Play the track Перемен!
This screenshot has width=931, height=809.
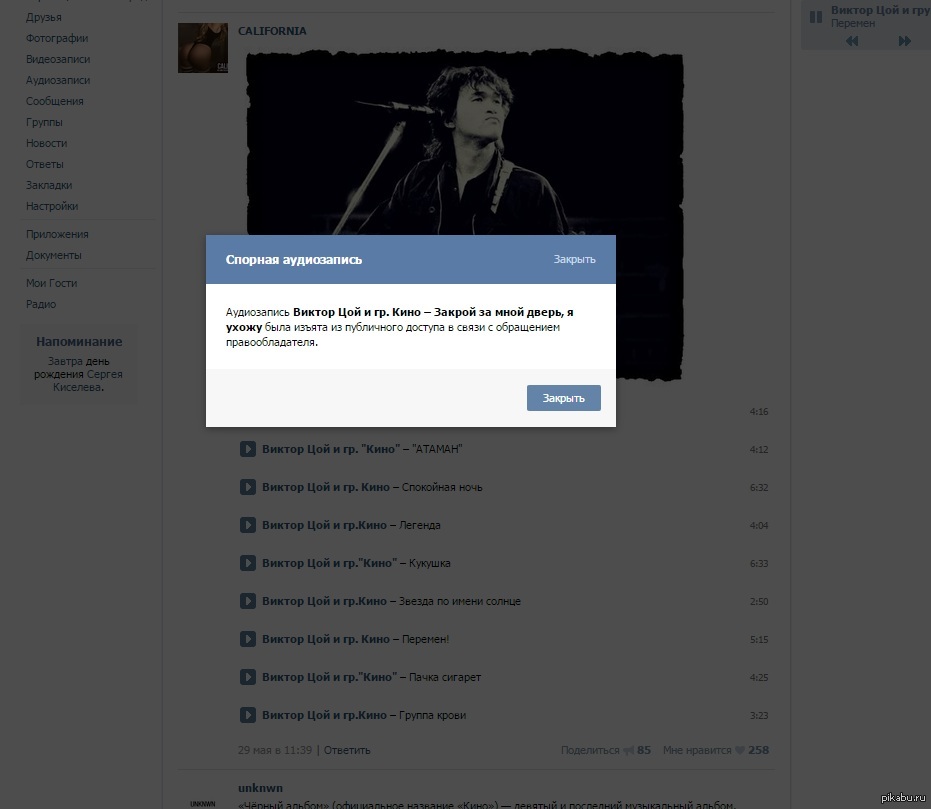pos(248,639)
